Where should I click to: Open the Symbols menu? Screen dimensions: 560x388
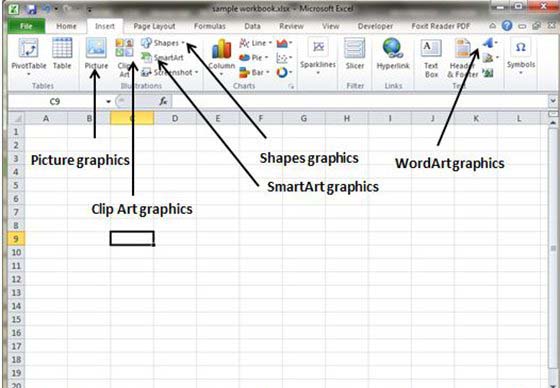click(521, 55)
